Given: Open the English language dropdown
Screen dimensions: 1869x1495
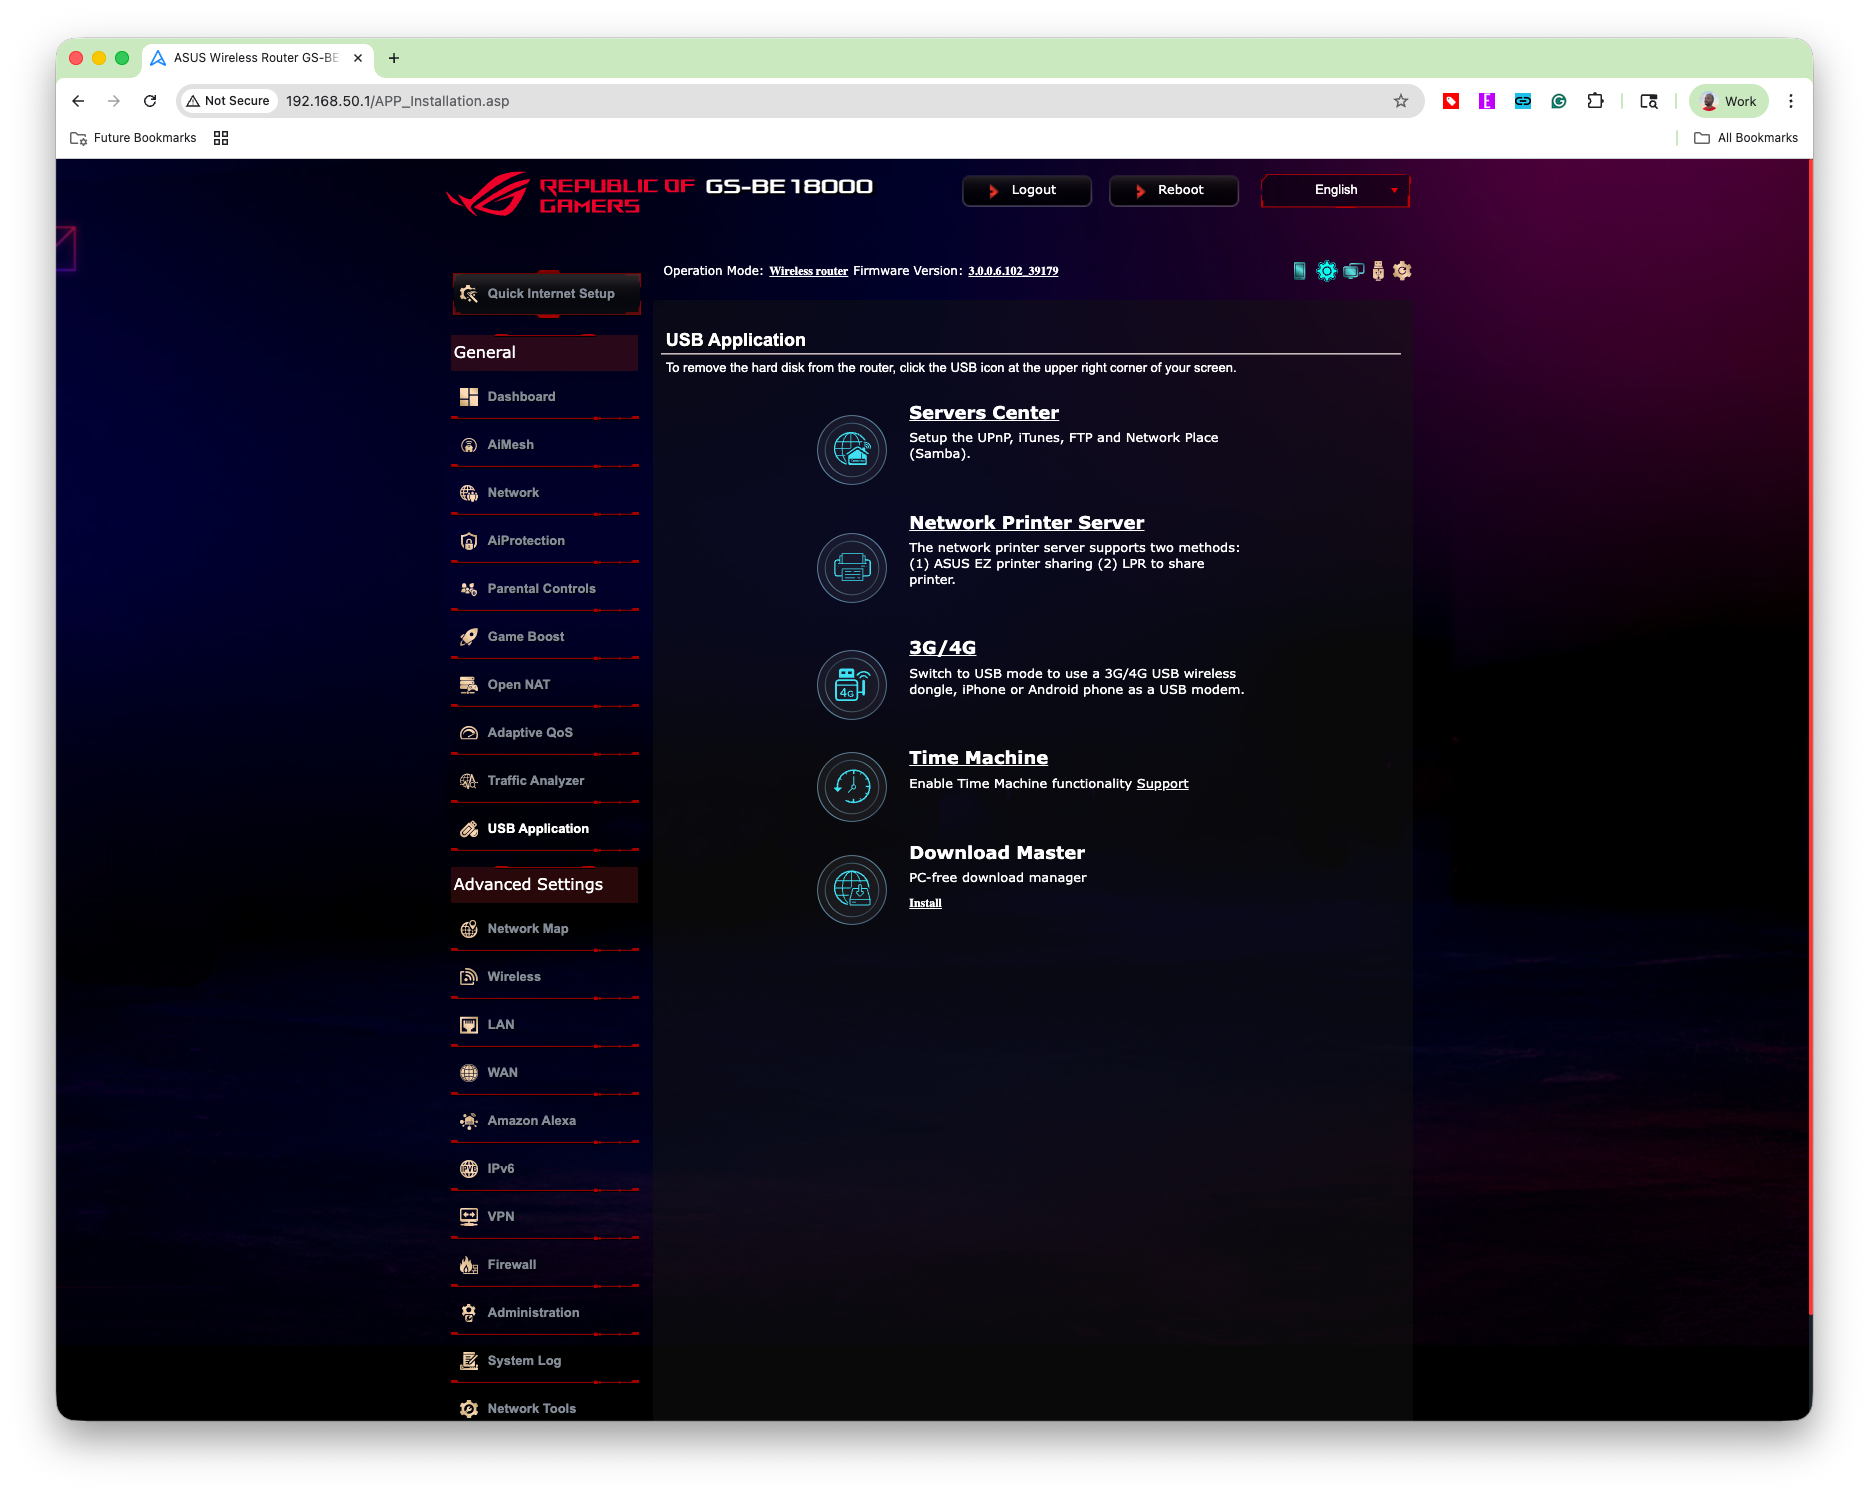Looking at the screenshot, I should pos(1335,190).
